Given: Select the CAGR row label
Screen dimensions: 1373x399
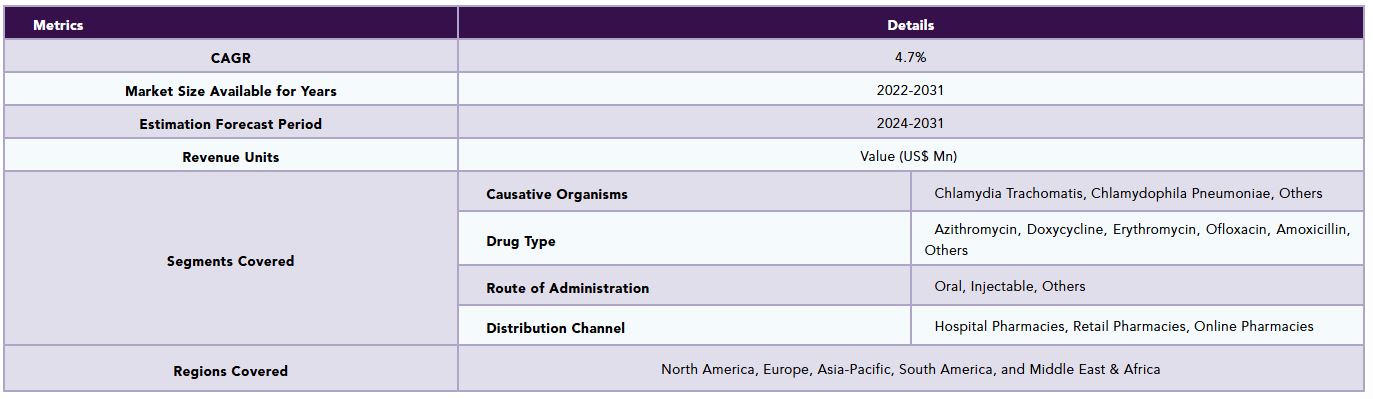Looking at the screenshot, I should pos(231,57).
